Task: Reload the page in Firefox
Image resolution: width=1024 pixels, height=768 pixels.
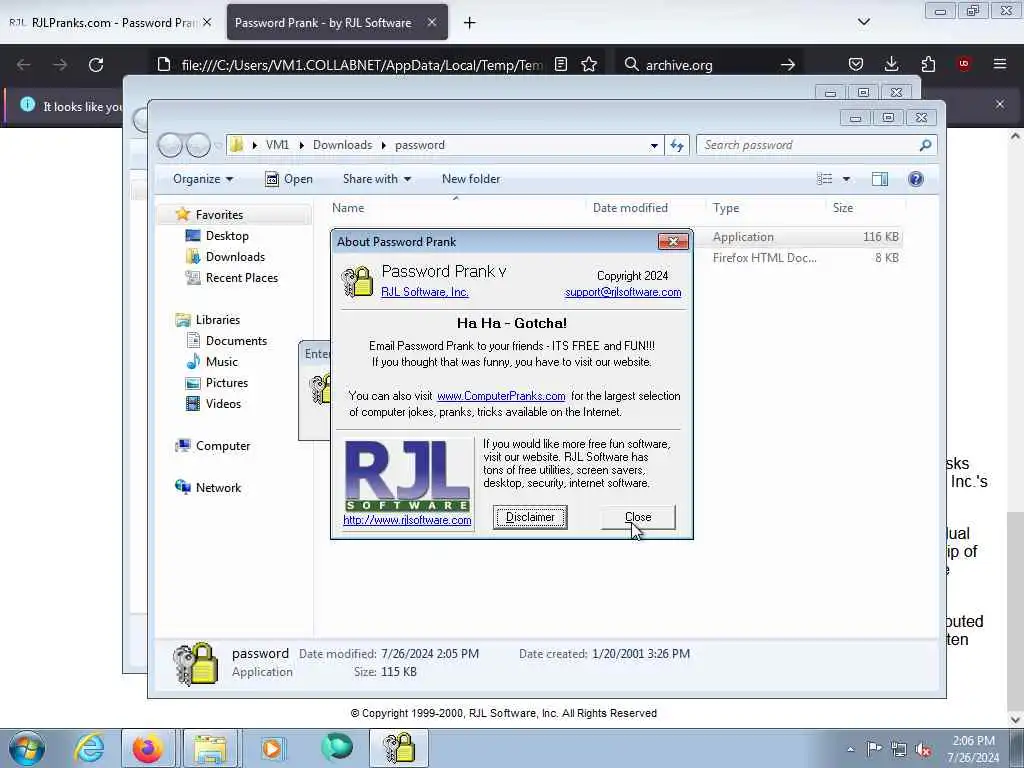Action: 96,65
